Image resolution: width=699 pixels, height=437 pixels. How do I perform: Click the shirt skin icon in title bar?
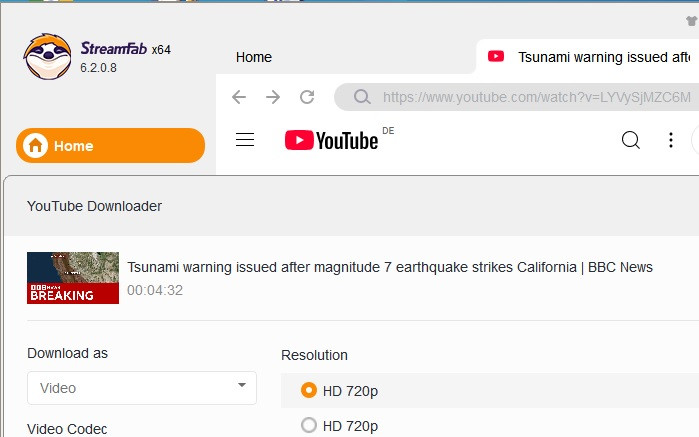[x=691, y=20]
